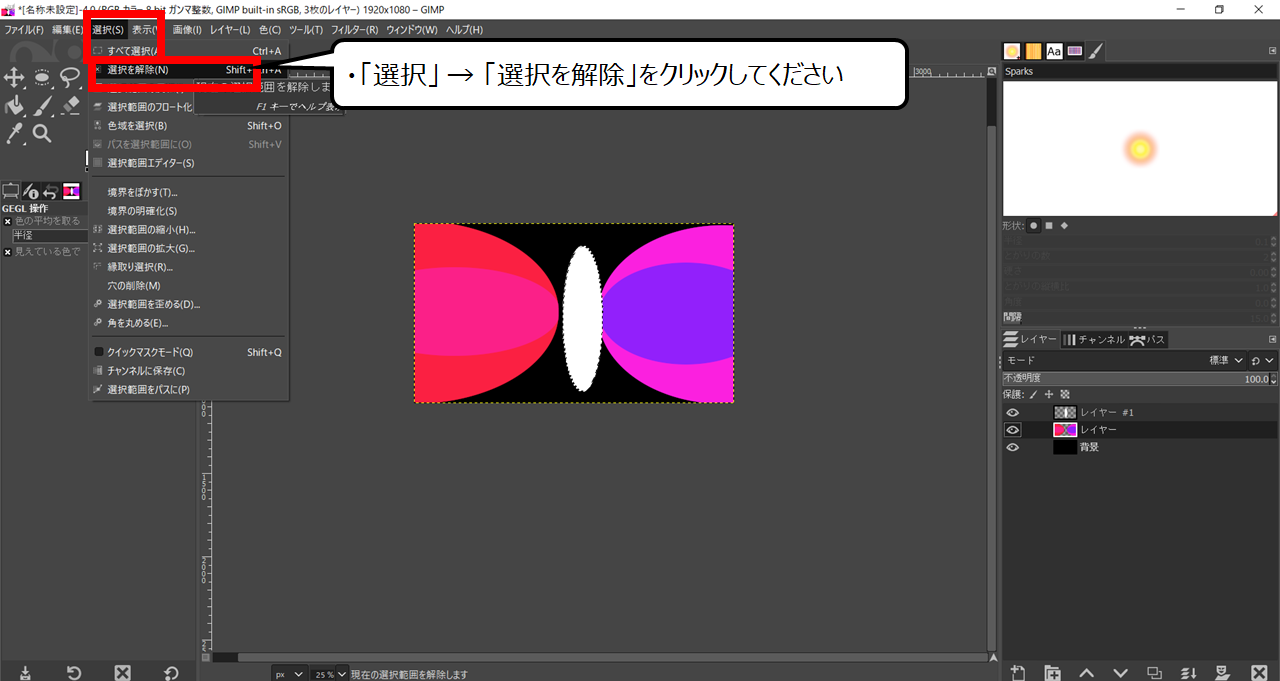
Task: Step the 不透明度 opacity value spinner
Action: tap(1272, 378)
